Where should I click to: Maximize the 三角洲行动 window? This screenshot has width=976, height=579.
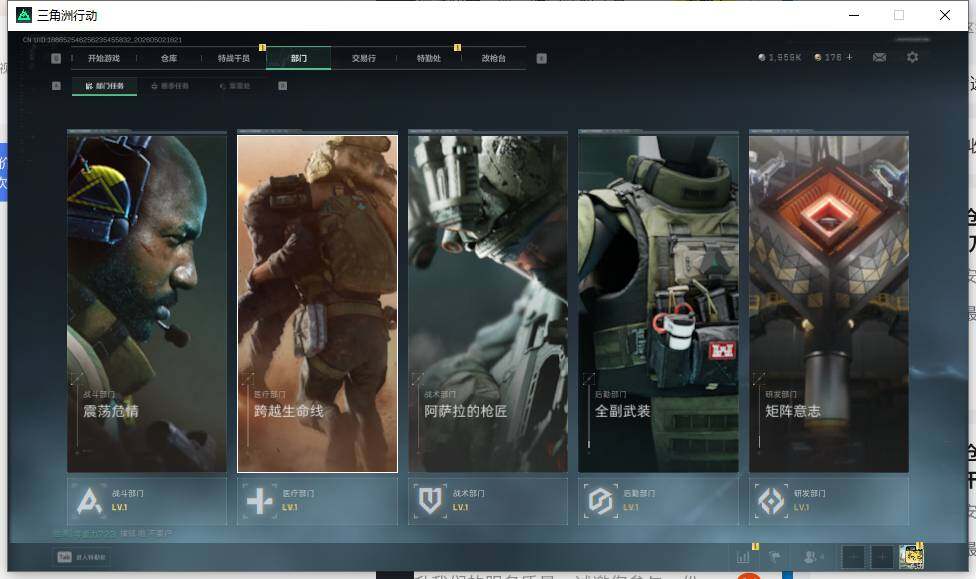pos(899,15)
